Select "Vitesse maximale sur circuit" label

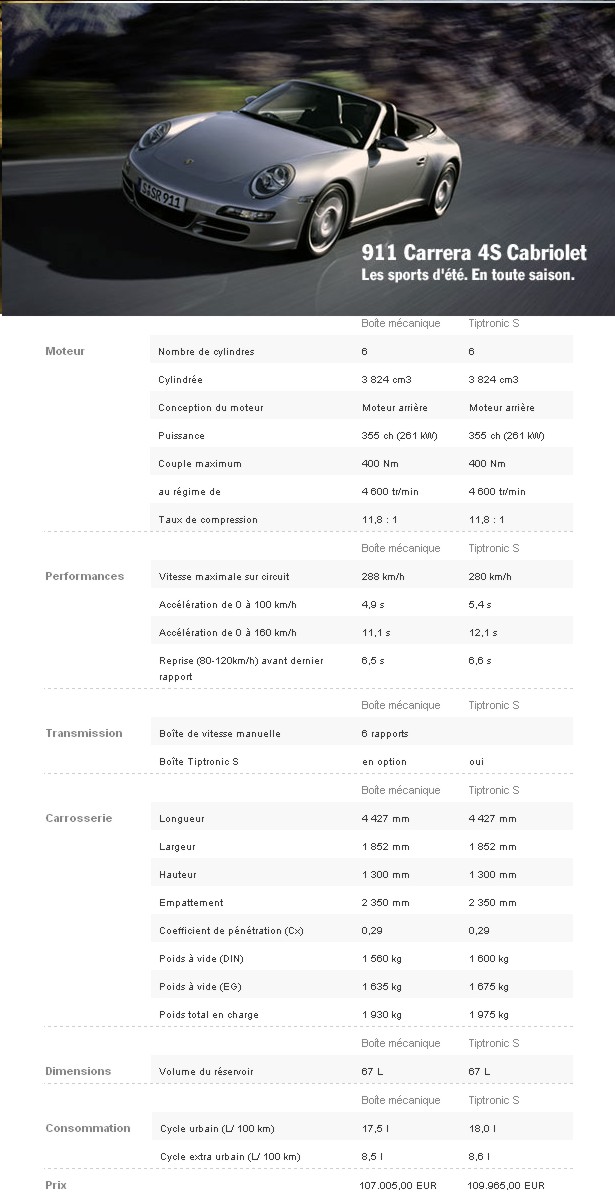pos(224,577)
